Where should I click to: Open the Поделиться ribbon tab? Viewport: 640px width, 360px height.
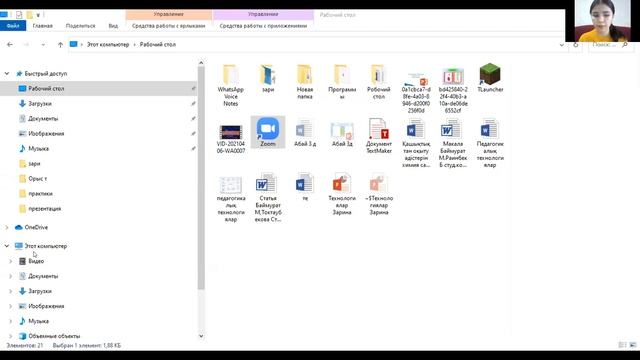point(80,26)
